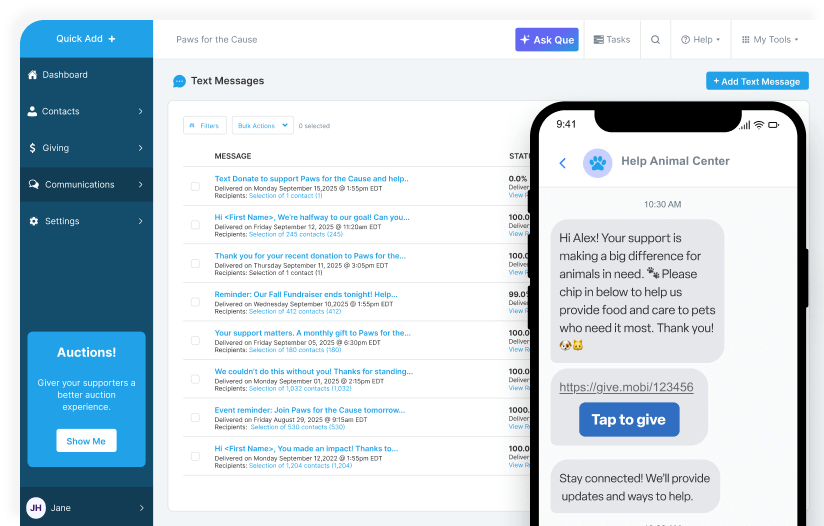Open the Help dropdown menu

tap(700, 40)
